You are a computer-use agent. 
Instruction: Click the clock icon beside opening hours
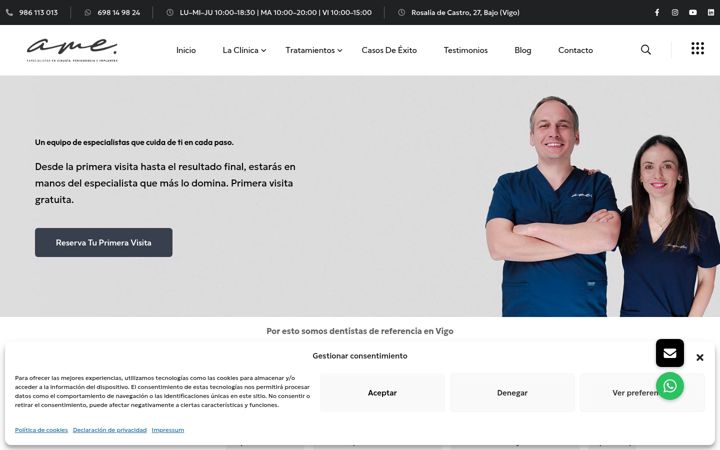coord(170,12)
